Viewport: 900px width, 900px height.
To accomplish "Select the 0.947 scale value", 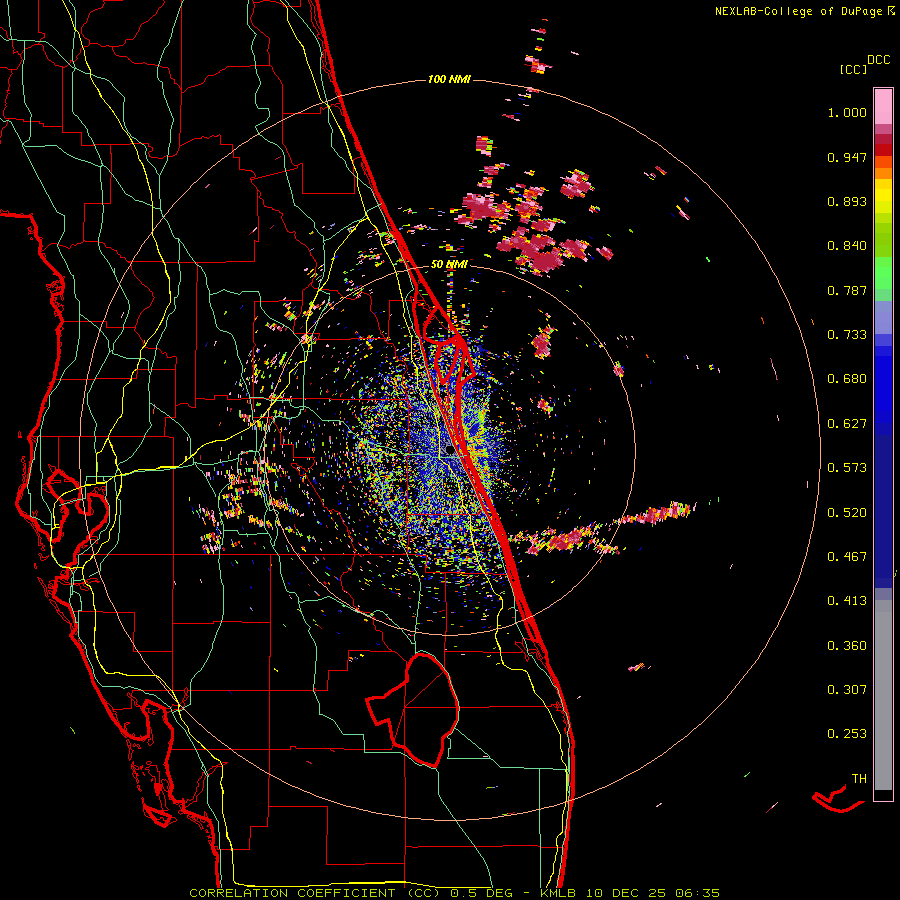I will click(x=847, y=157).
